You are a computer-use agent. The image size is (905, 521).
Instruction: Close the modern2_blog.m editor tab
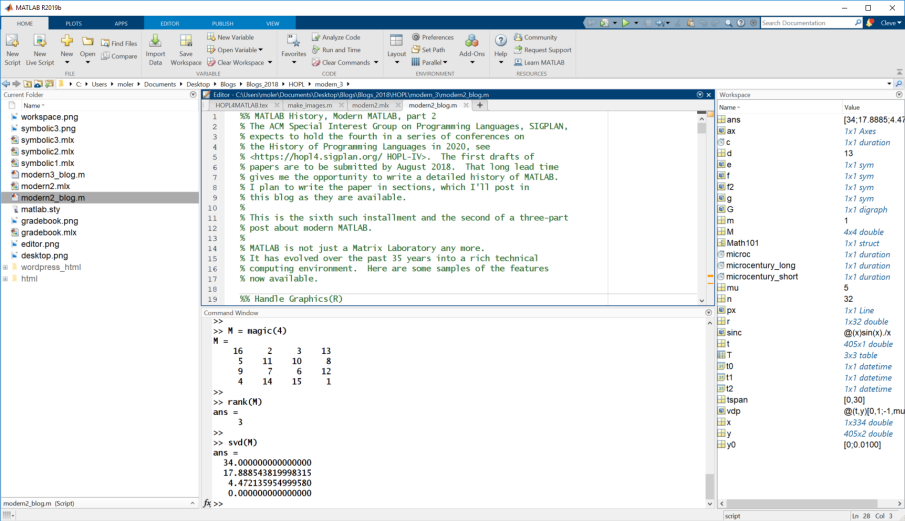(466, 105)
